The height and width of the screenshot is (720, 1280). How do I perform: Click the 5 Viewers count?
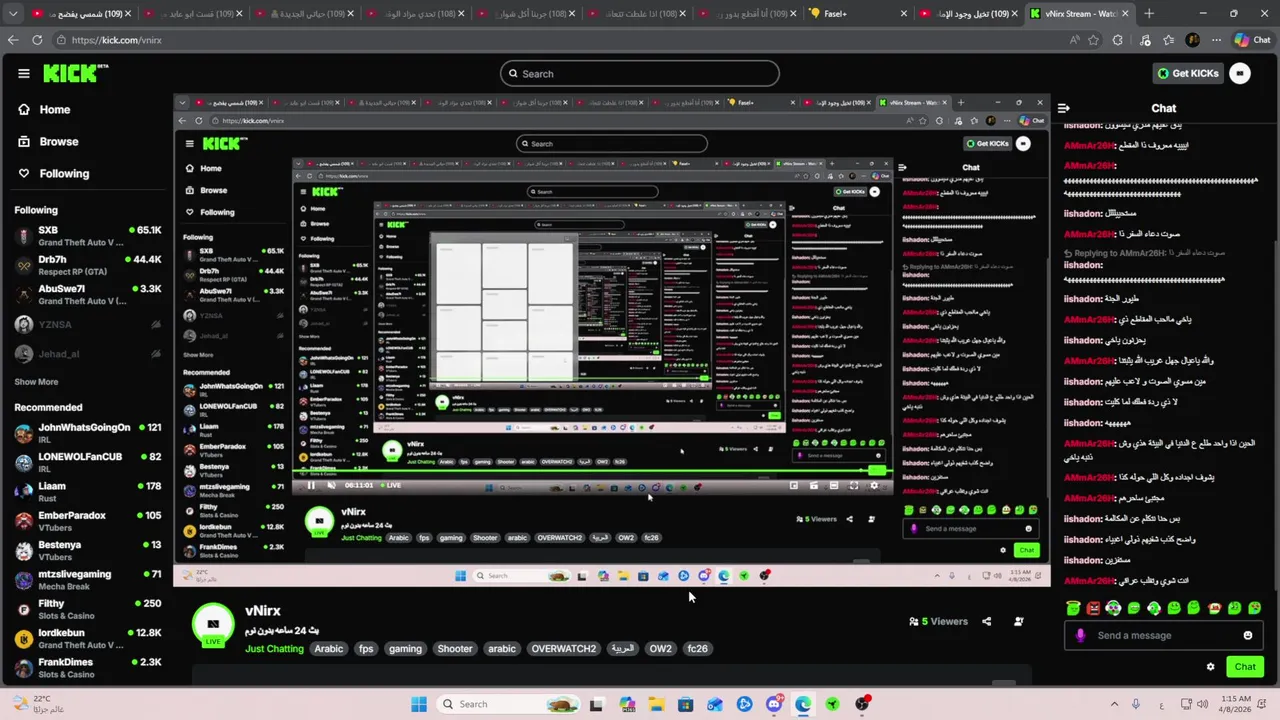(938, 621)
